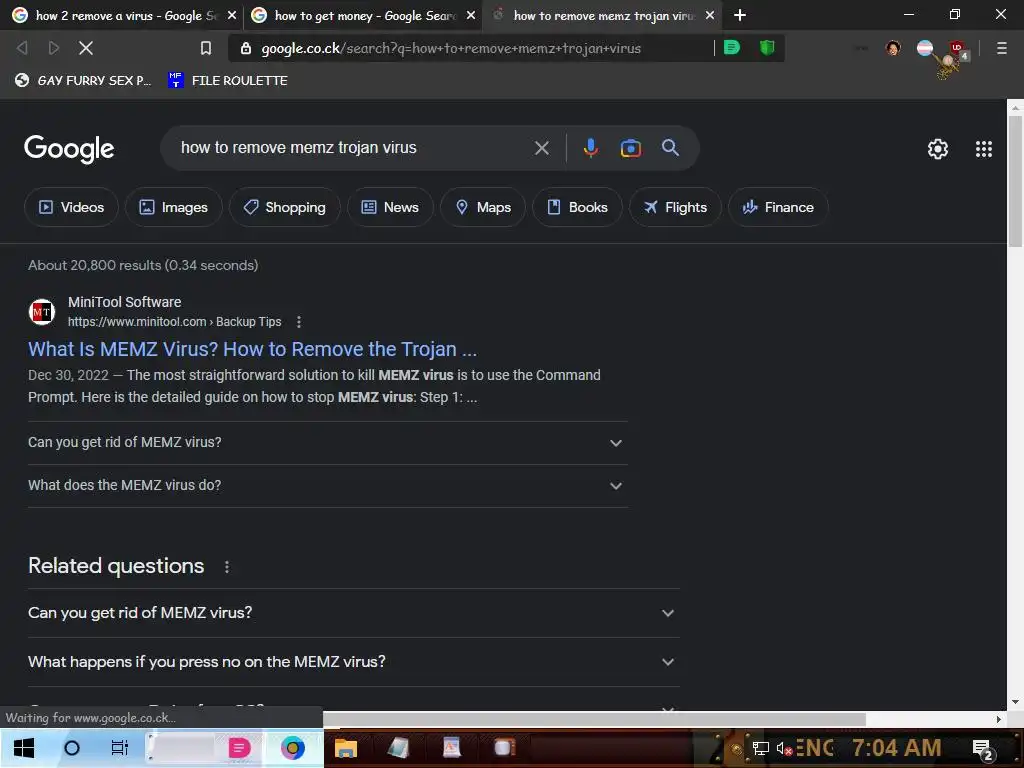Screen dimensions: 1024x768
Task: Click the ENG language indicator
Action: [814, 748]
